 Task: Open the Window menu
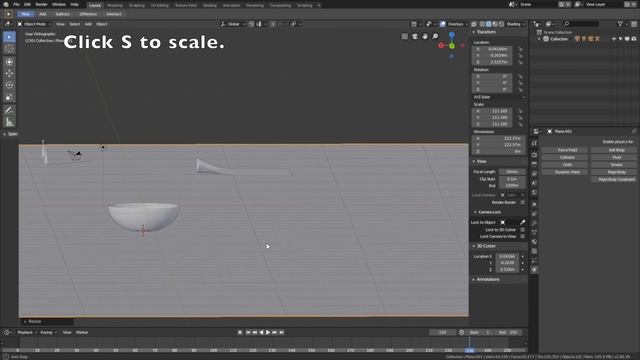tap(59, 4)
